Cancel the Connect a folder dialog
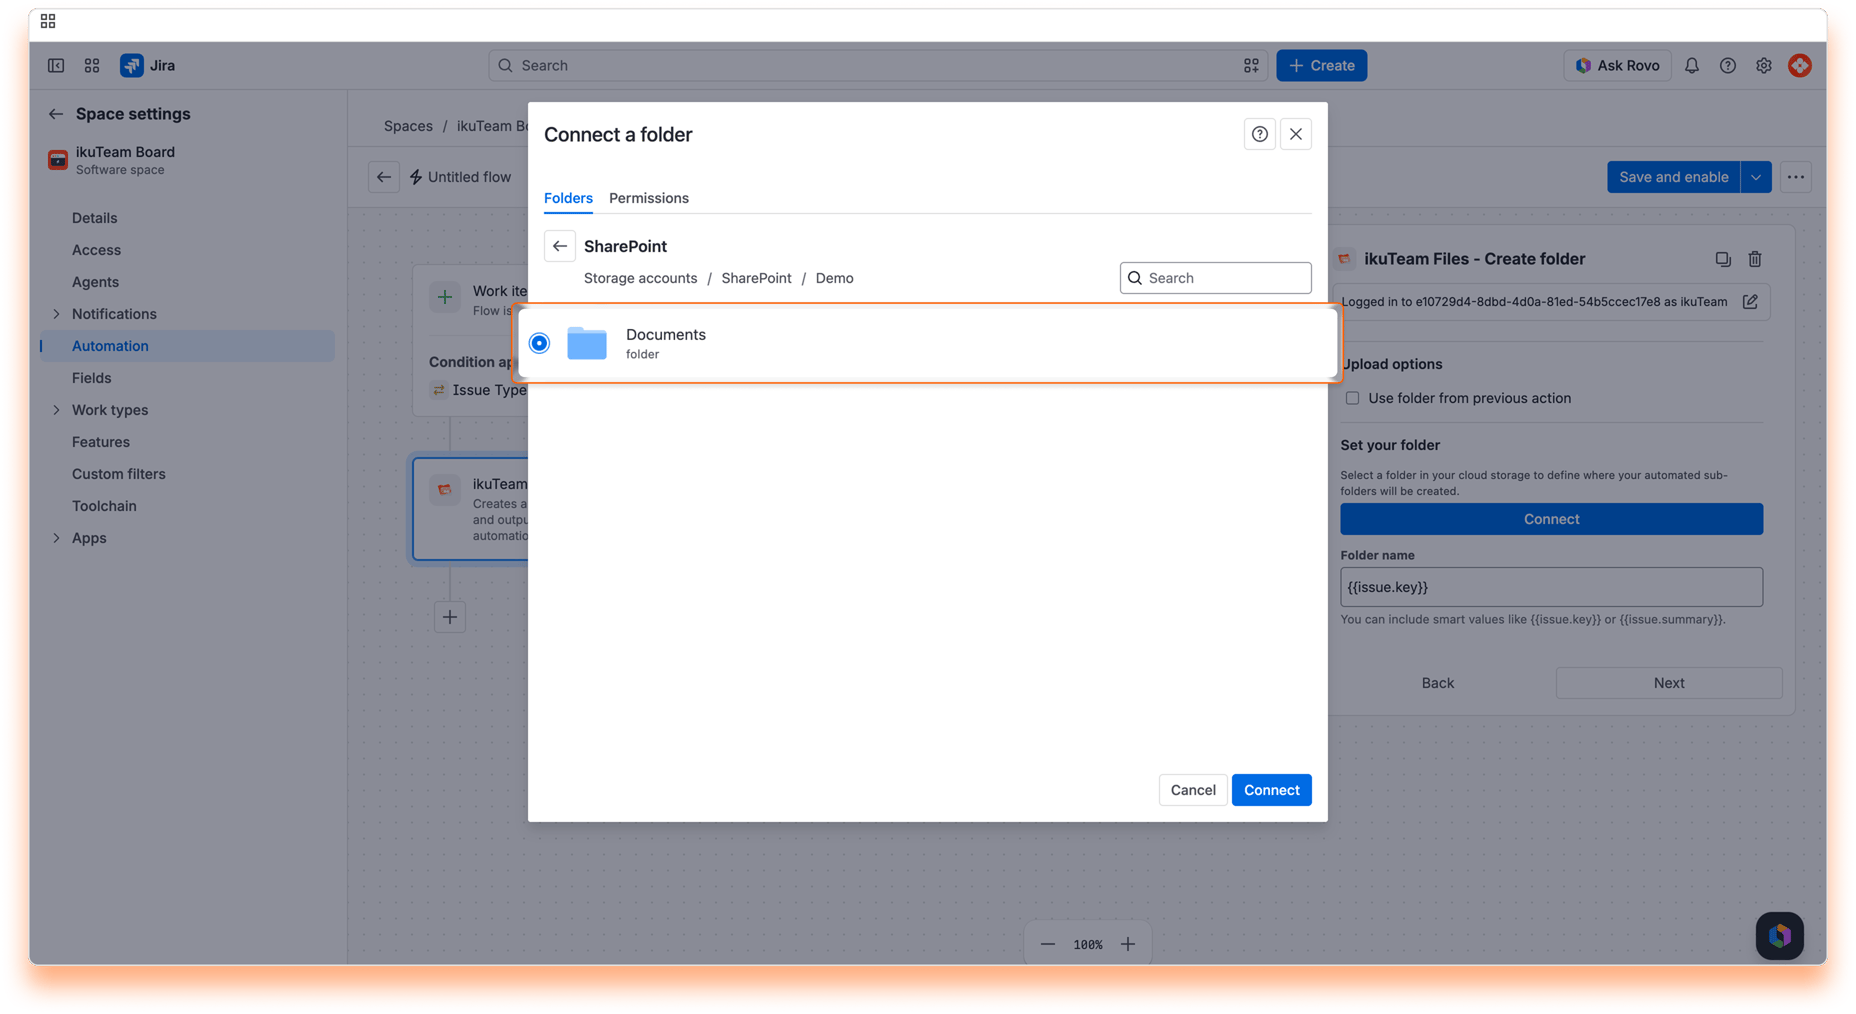This screenshot has height=1014, width=1856. [1193, 790]
